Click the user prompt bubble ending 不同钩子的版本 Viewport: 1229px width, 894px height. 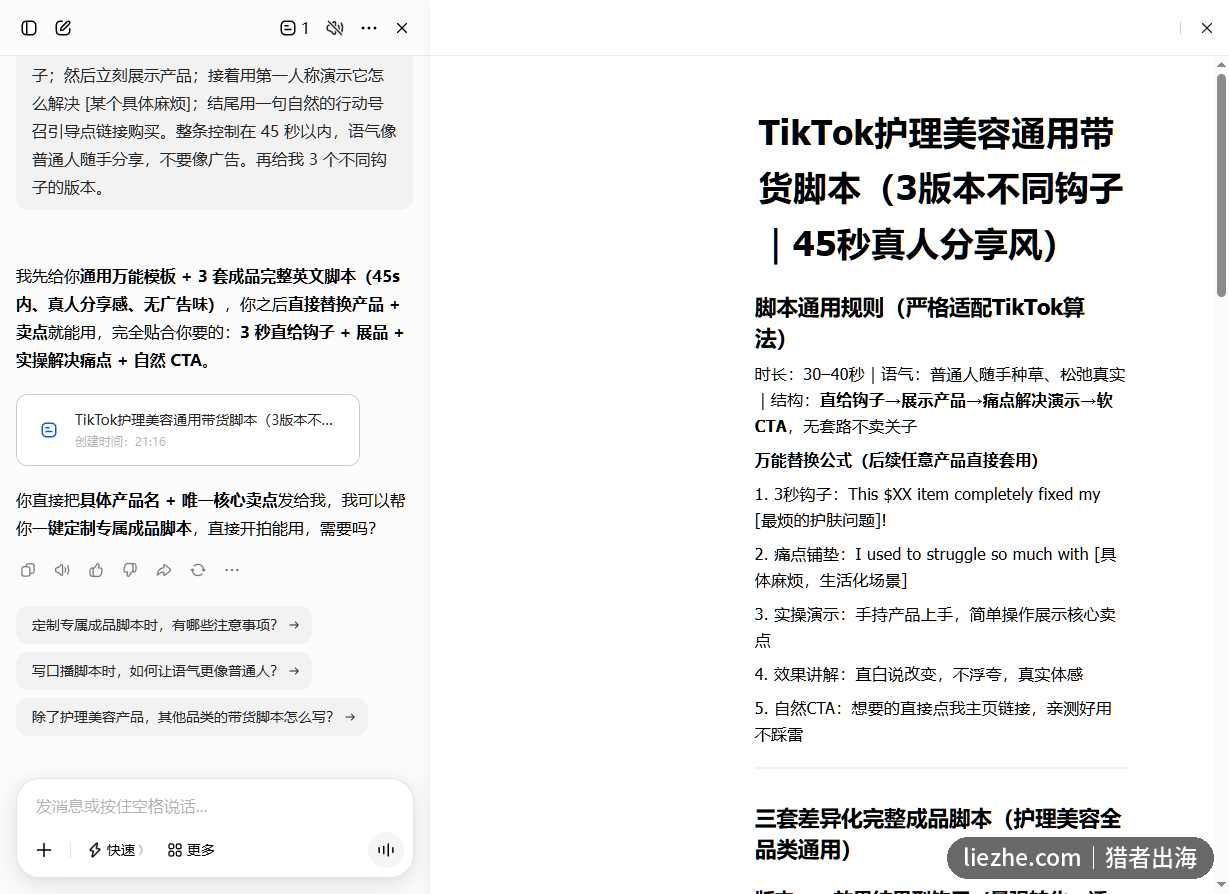[214, 130]
